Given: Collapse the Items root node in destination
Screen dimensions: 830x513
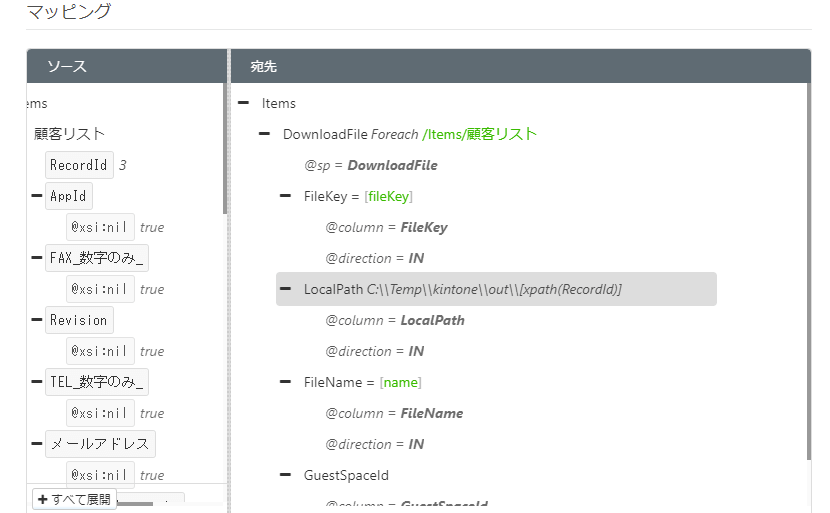Looking at the screenshot, I should click(244, 103).
